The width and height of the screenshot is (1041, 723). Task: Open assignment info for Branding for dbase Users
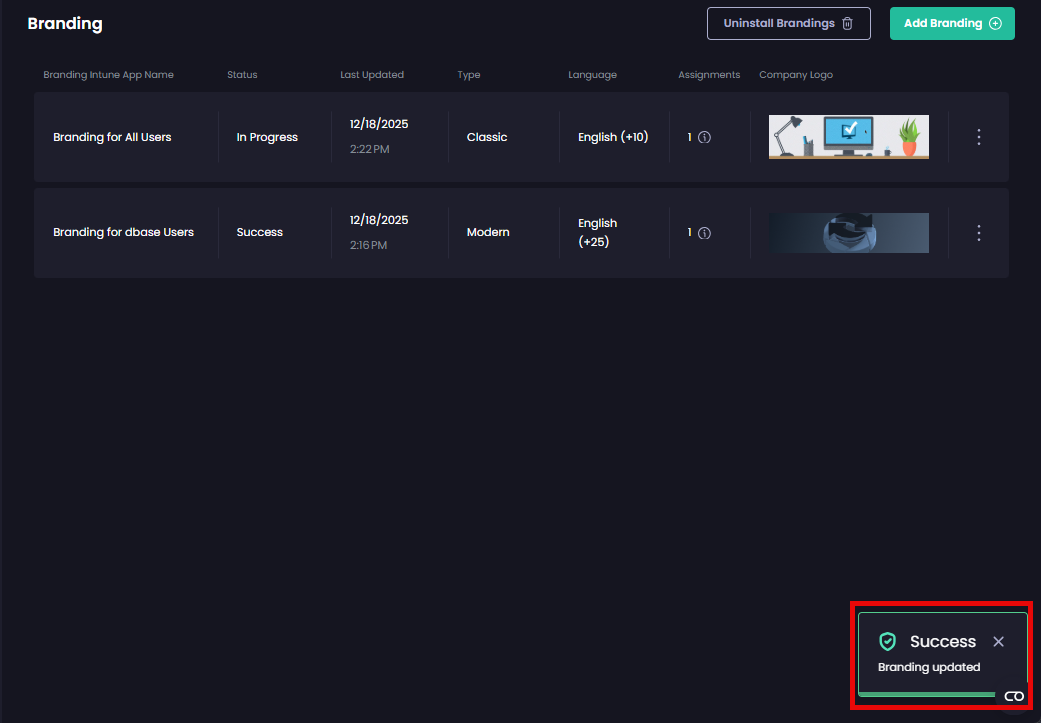pyautogui.click(x=704, y=233)
